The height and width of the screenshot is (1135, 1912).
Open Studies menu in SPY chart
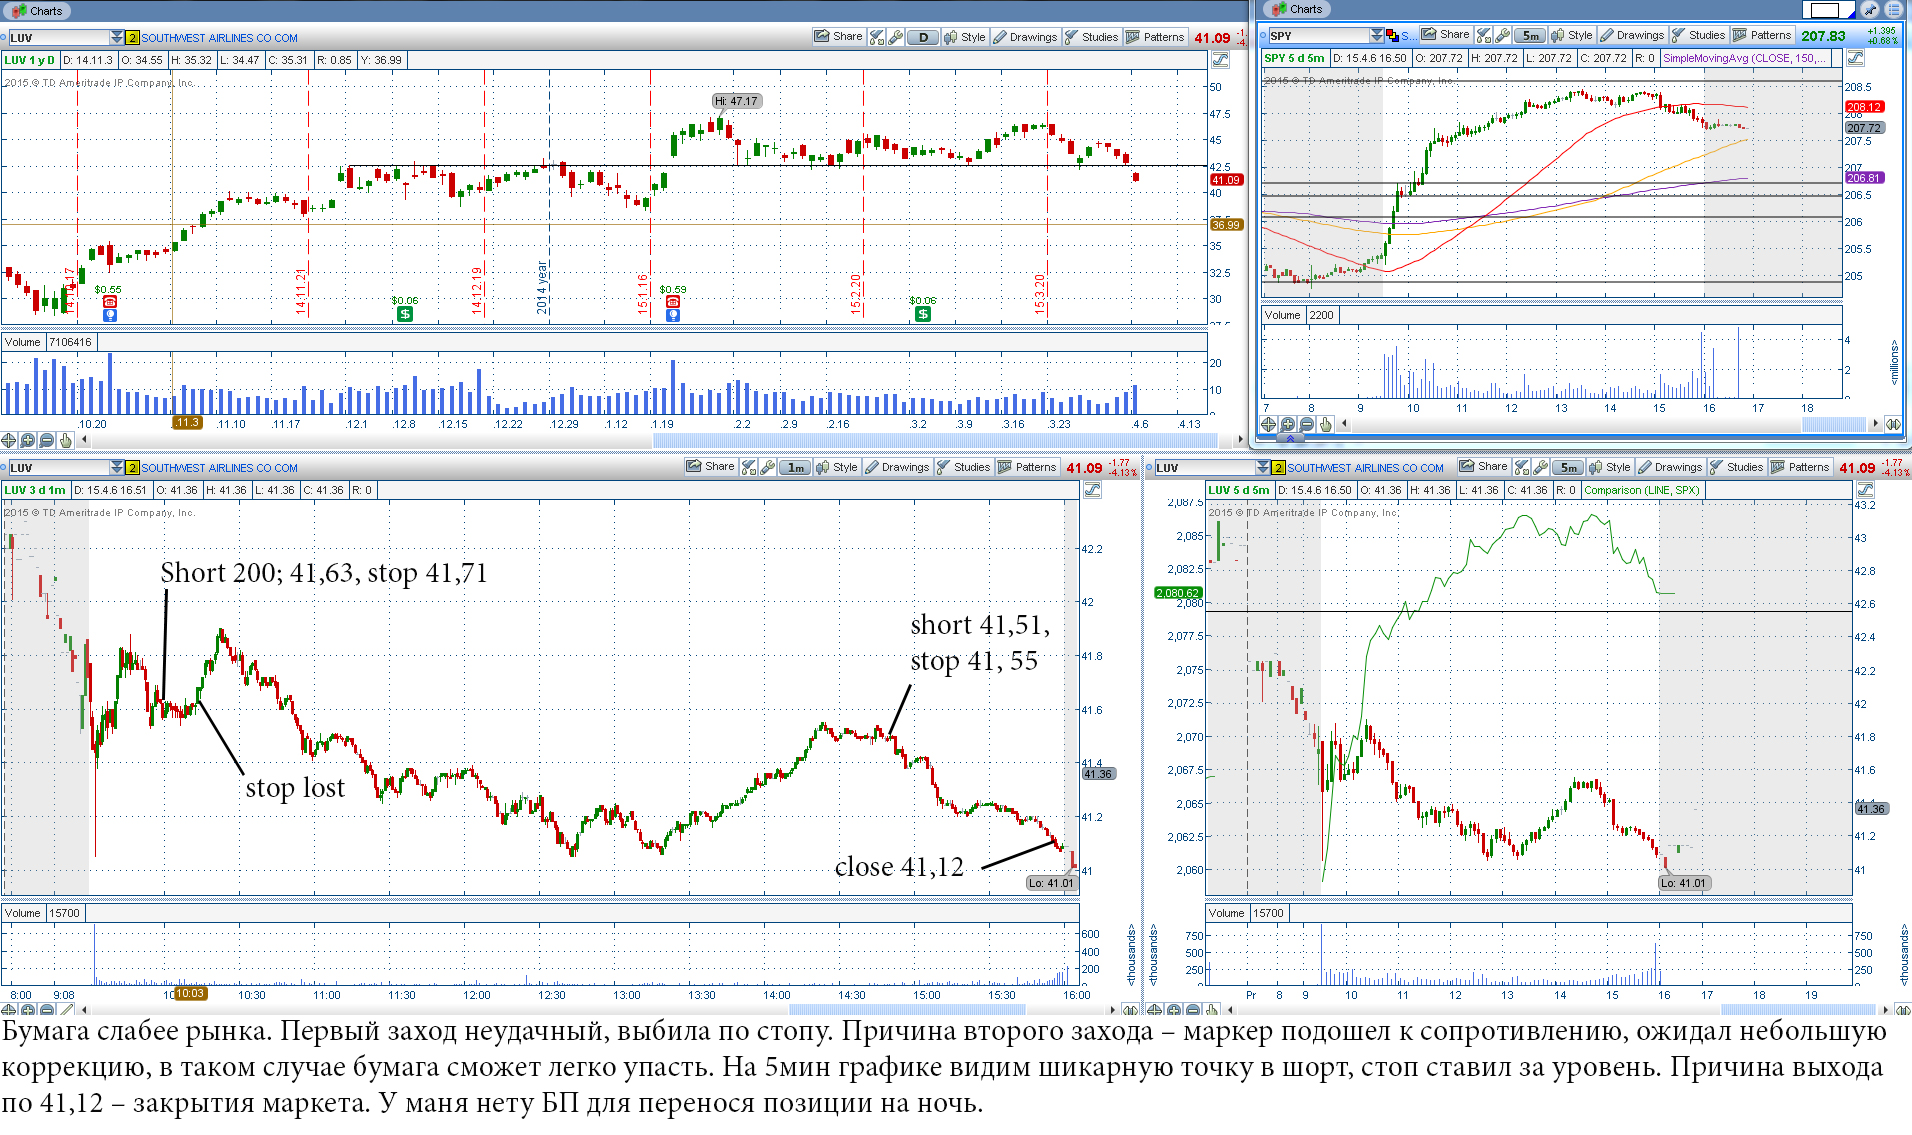pos(1698,35)
